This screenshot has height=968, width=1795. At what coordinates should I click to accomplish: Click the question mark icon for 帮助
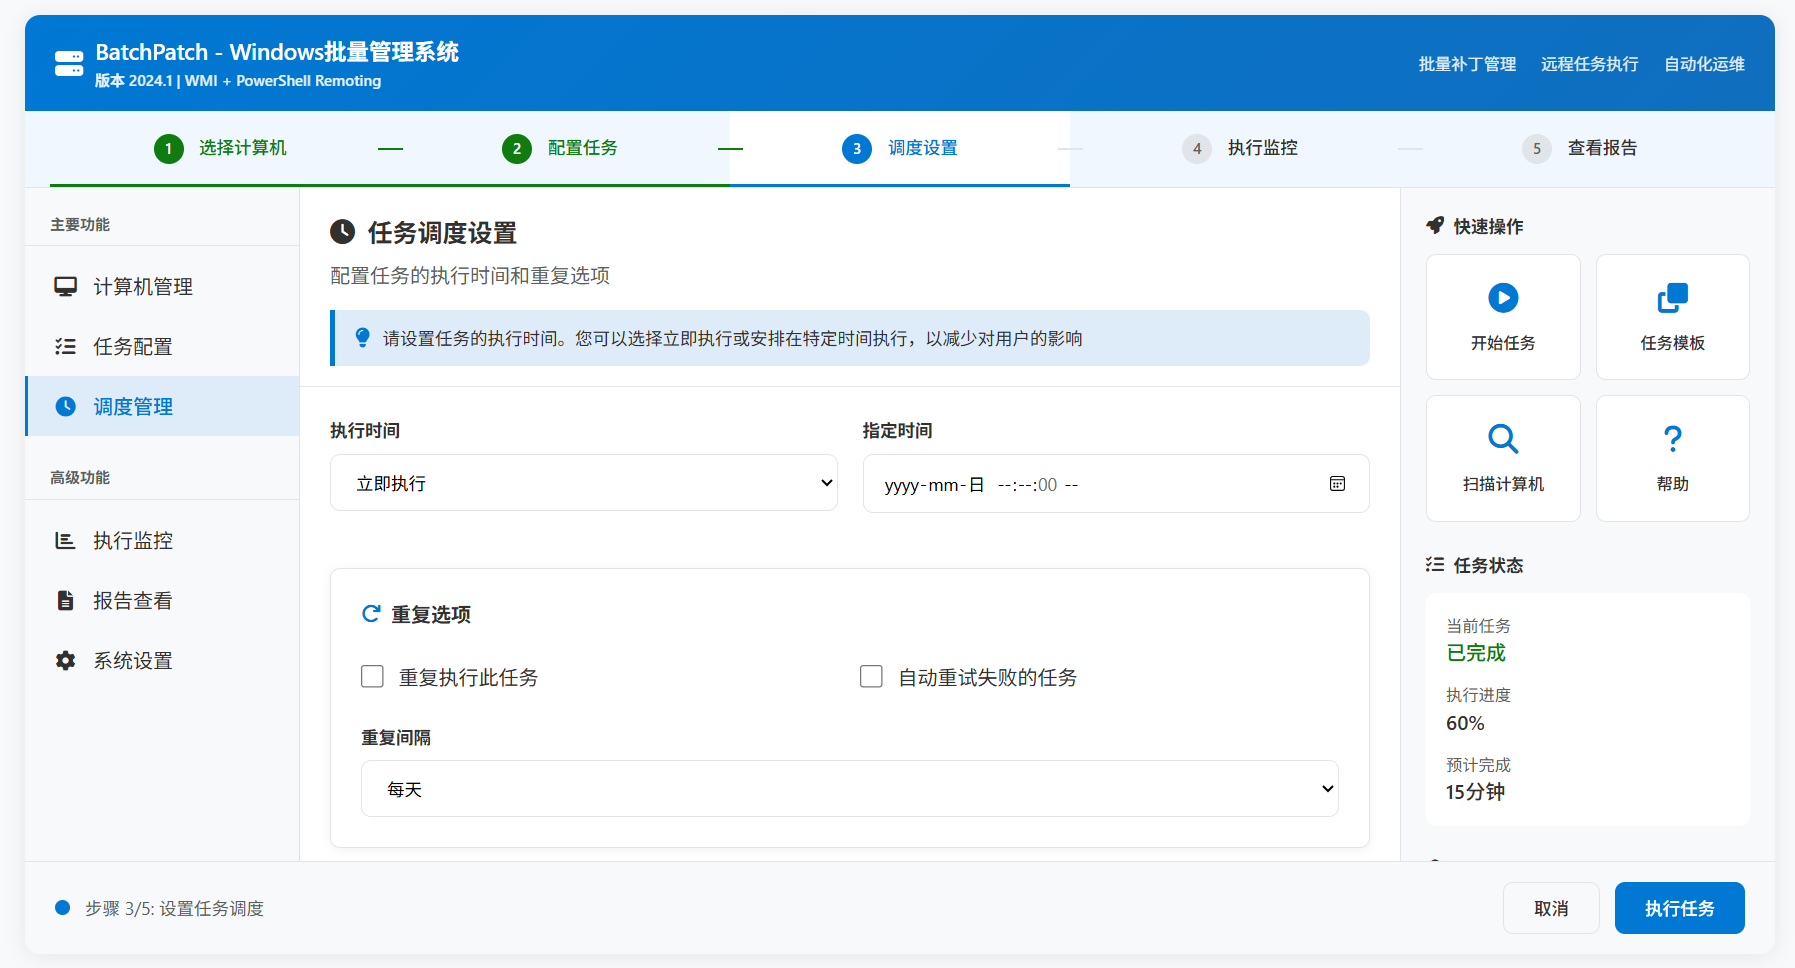[1673, 439]
